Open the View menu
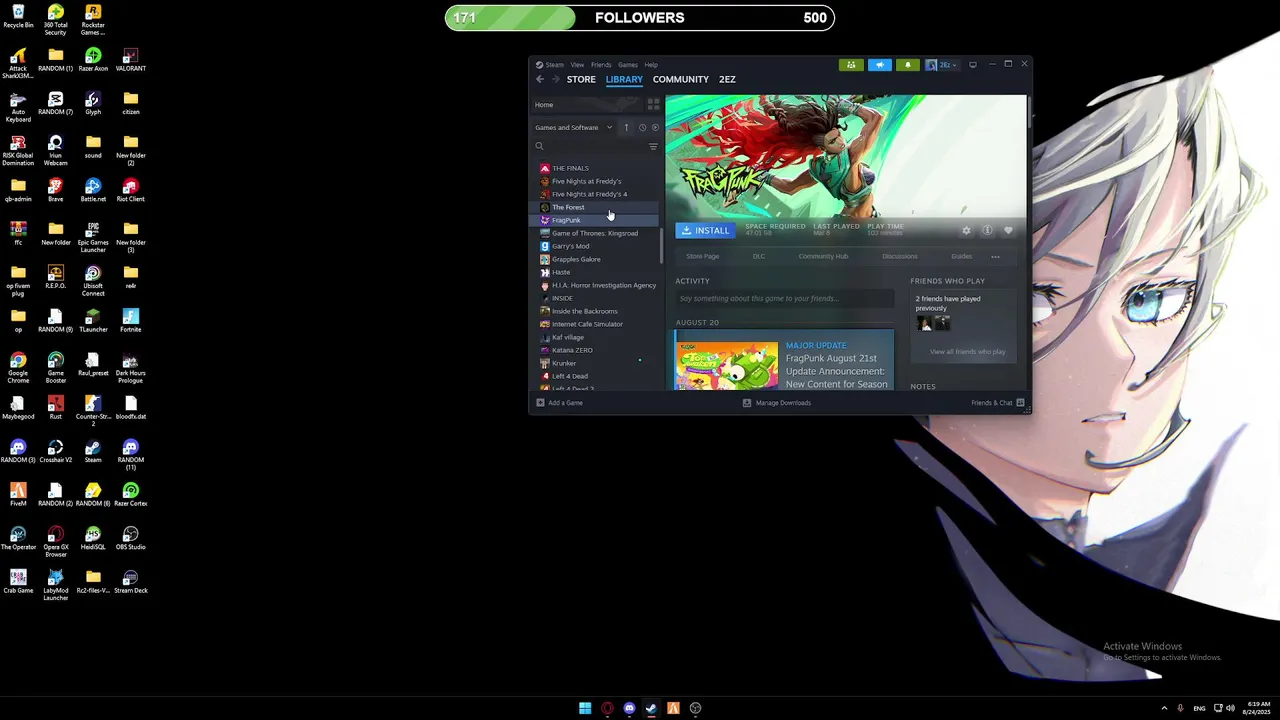1280x720 pixels. click(x=577, y=65)
